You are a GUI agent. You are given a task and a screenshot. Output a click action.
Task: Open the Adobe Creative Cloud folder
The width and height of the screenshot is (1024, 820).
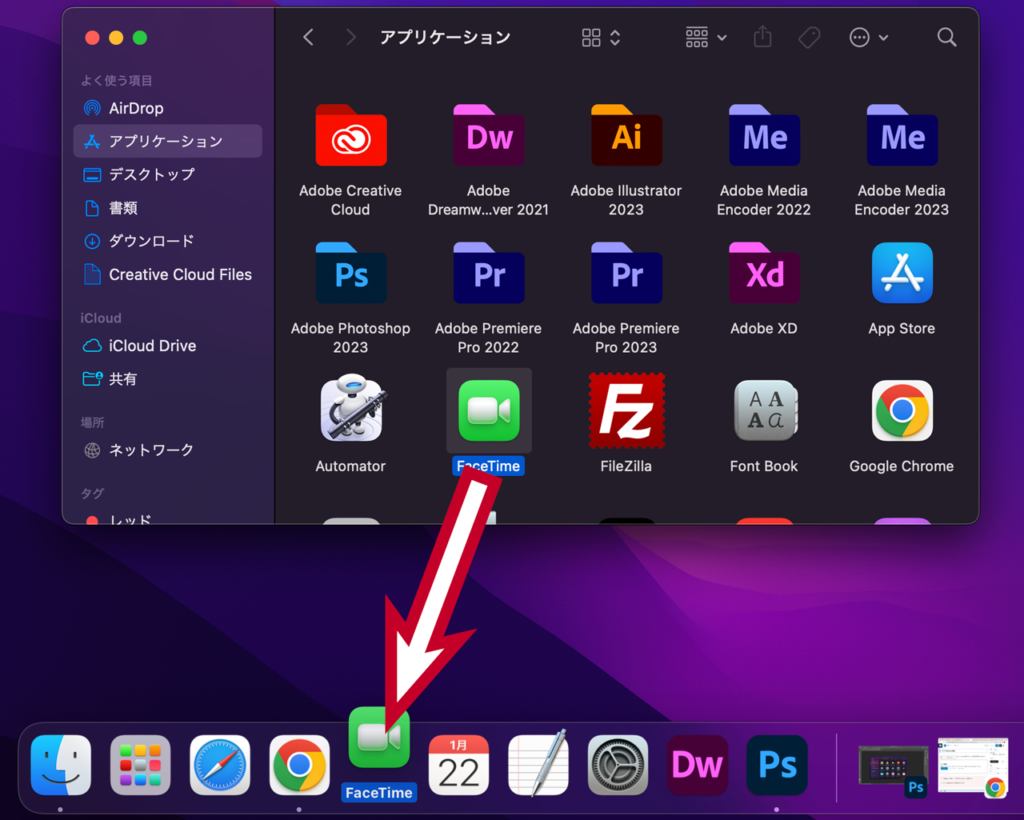[350, 136]
